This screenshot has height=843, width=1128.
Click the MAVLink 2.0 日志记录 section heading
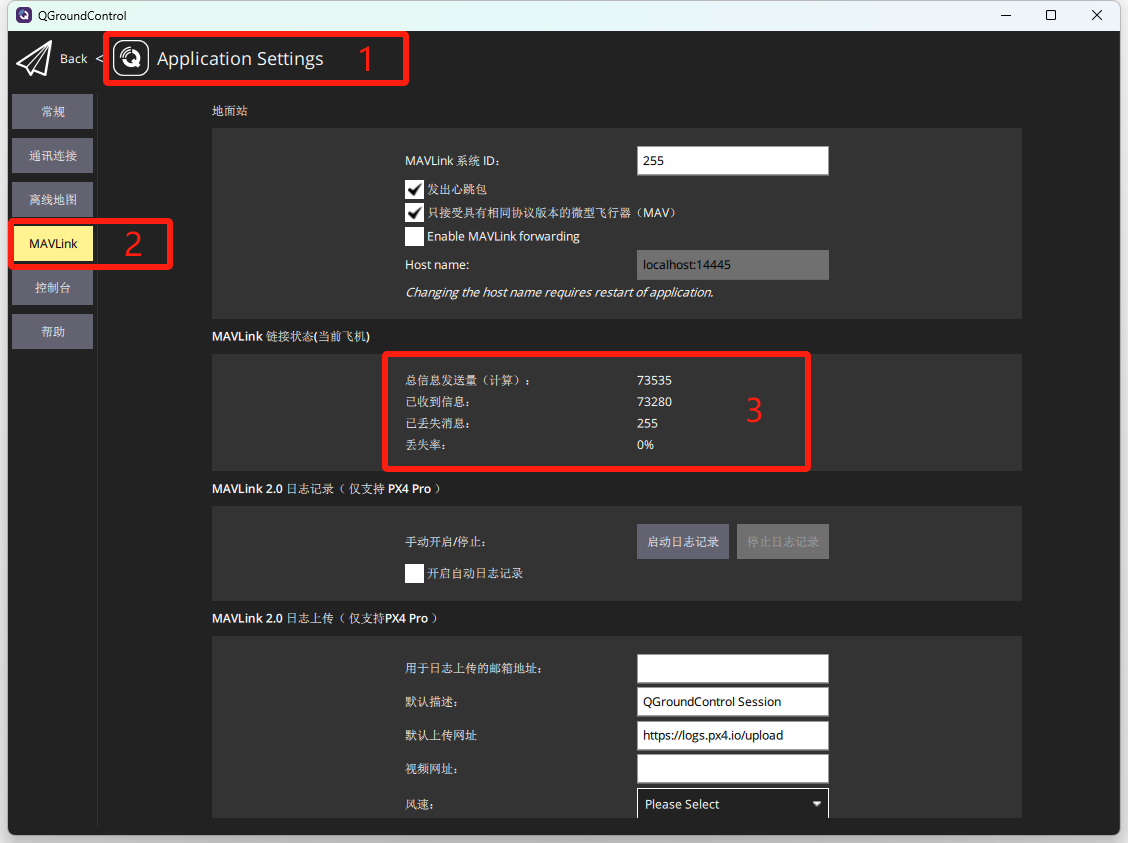pyautogui.click(x=326, y=489)
